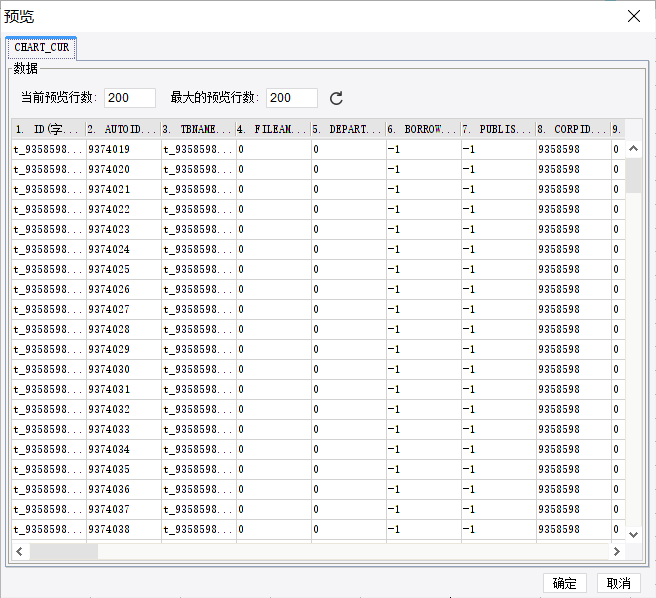Select the cell 9374022

(x=124, y=209)
